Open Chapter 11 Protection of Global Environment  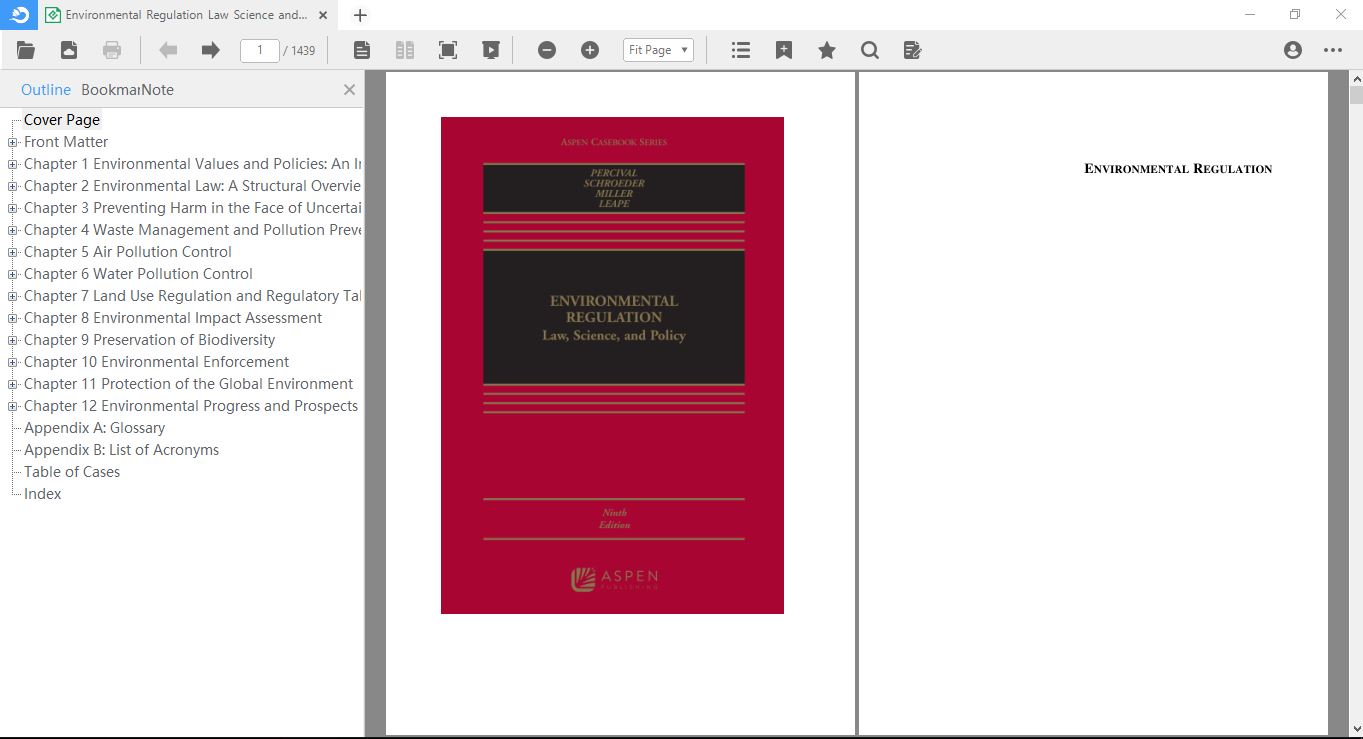pyautogui.click(x=188, y=384)
